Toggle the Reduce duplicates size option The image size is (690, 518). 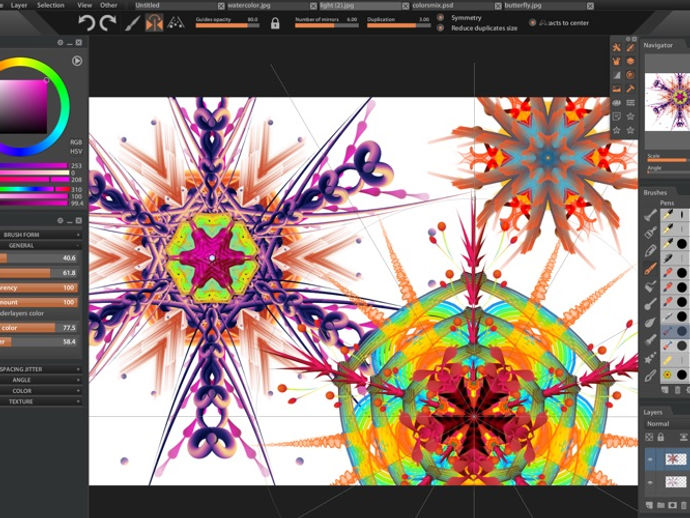point(440,28)
